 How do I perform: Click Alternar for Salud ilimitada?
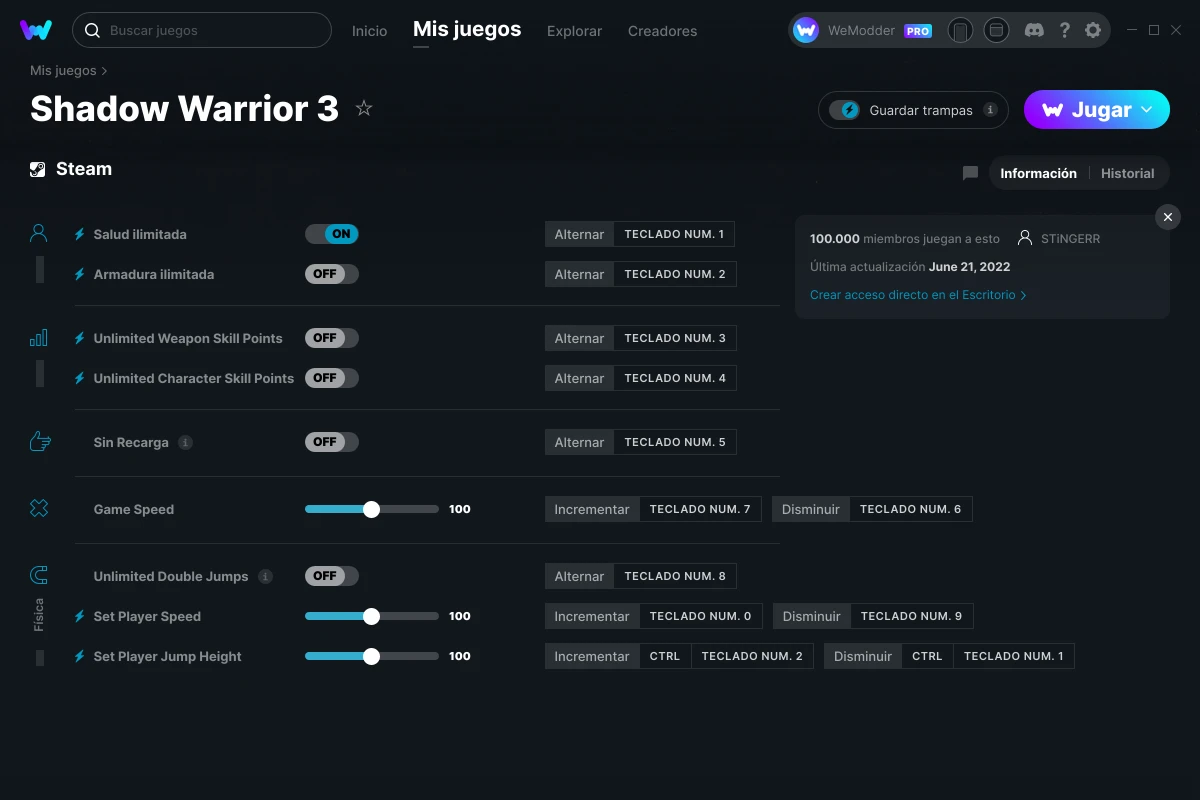pyautogui.click(x=579, y=234)
